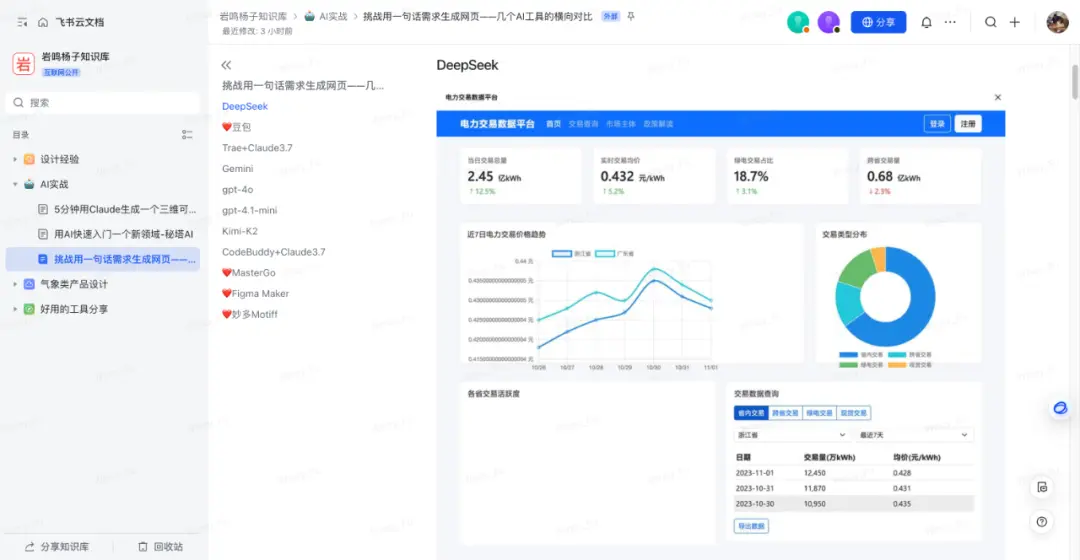Collapse the left sidebar with the top-left icon
Viewport: 1080px width, 560px height.
(x=22, y=22)
